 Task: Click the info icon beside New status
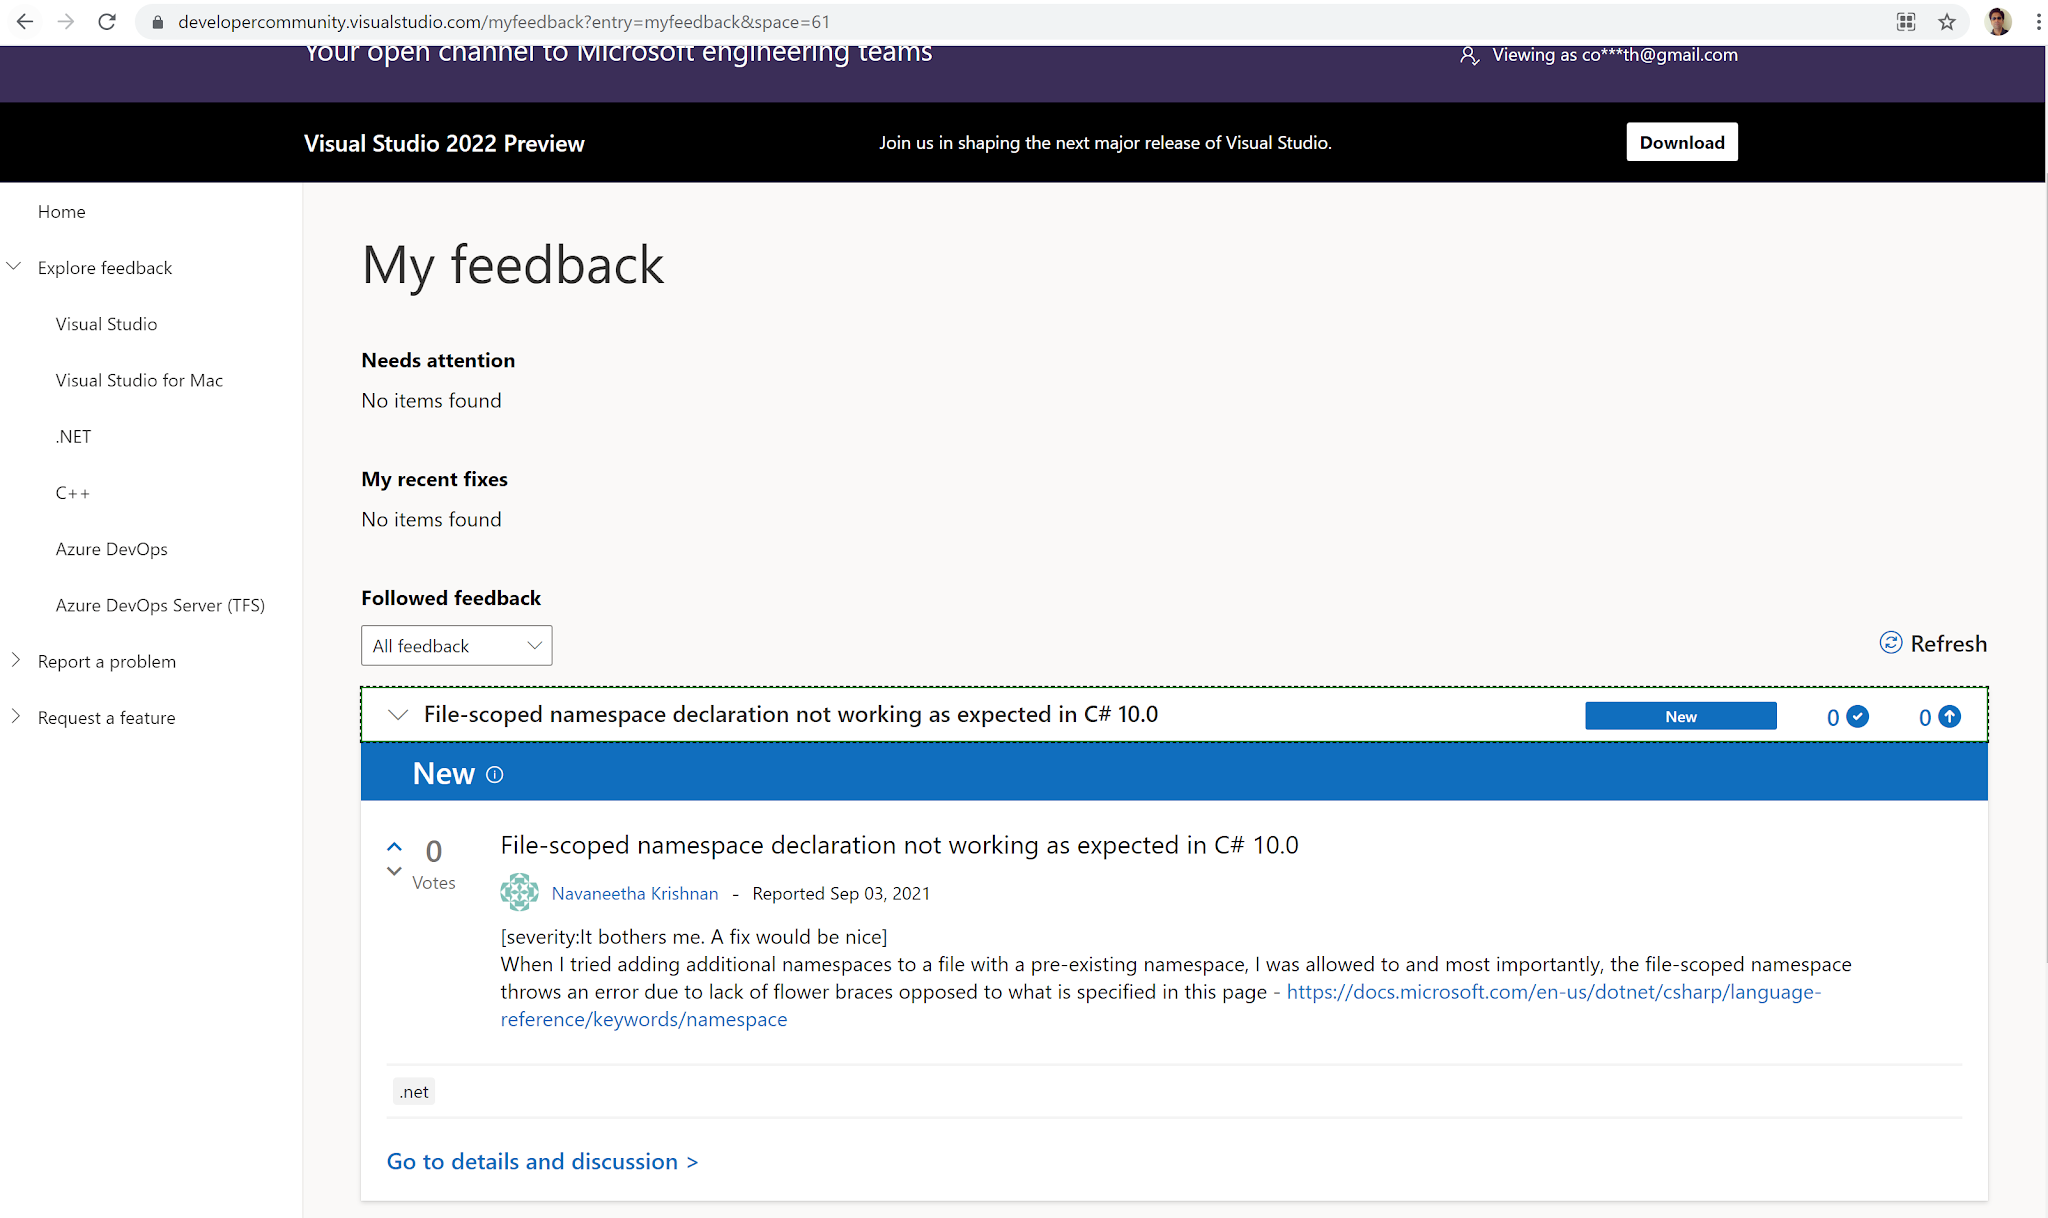(x=494, y=774)
